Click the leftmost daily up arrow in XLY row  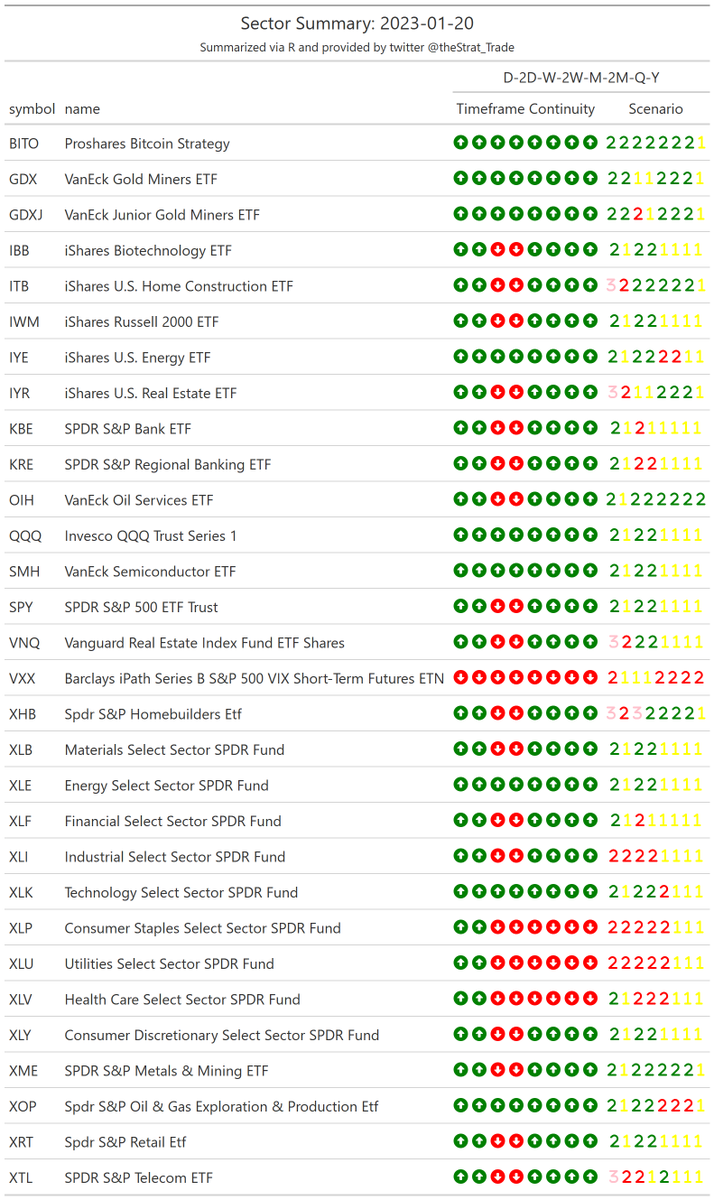461,1035
